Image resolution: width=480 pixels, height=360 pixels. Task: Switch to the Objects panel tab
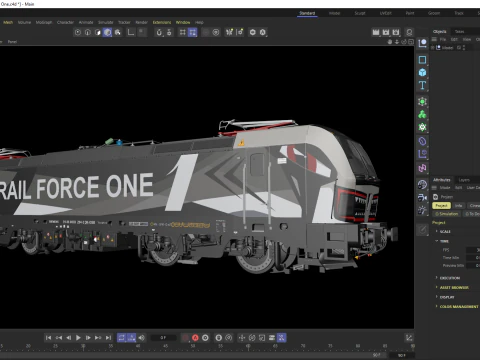click(440, 31)
